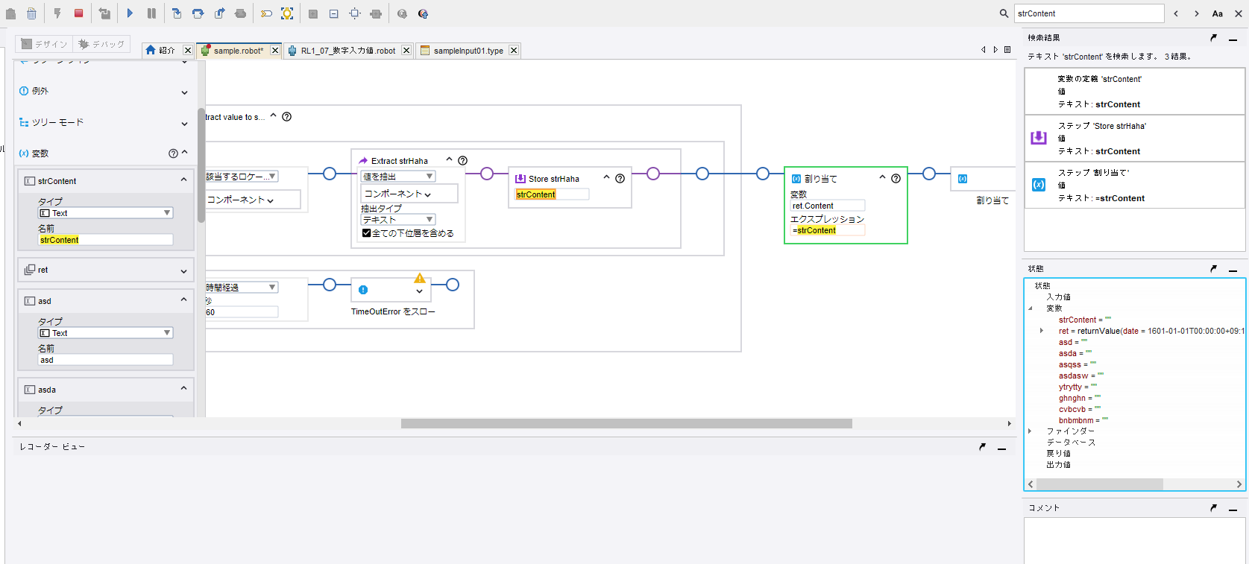Toggle Aa match case option
The width and height of the screenshot is (1249, 564).
(x=1217, y=14)
